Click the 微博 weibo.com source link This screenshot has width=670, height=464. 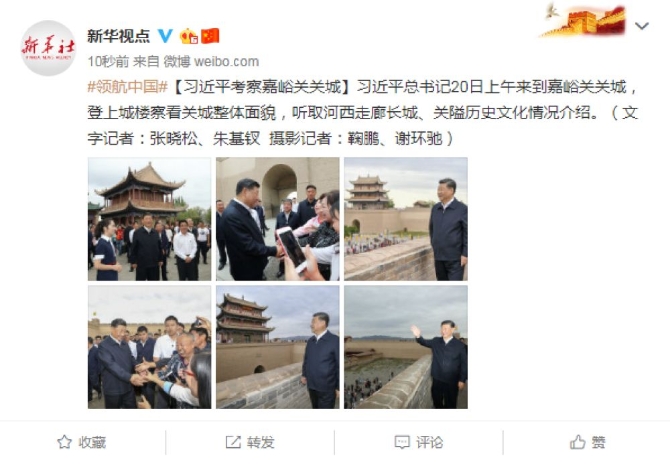(211, 62)
